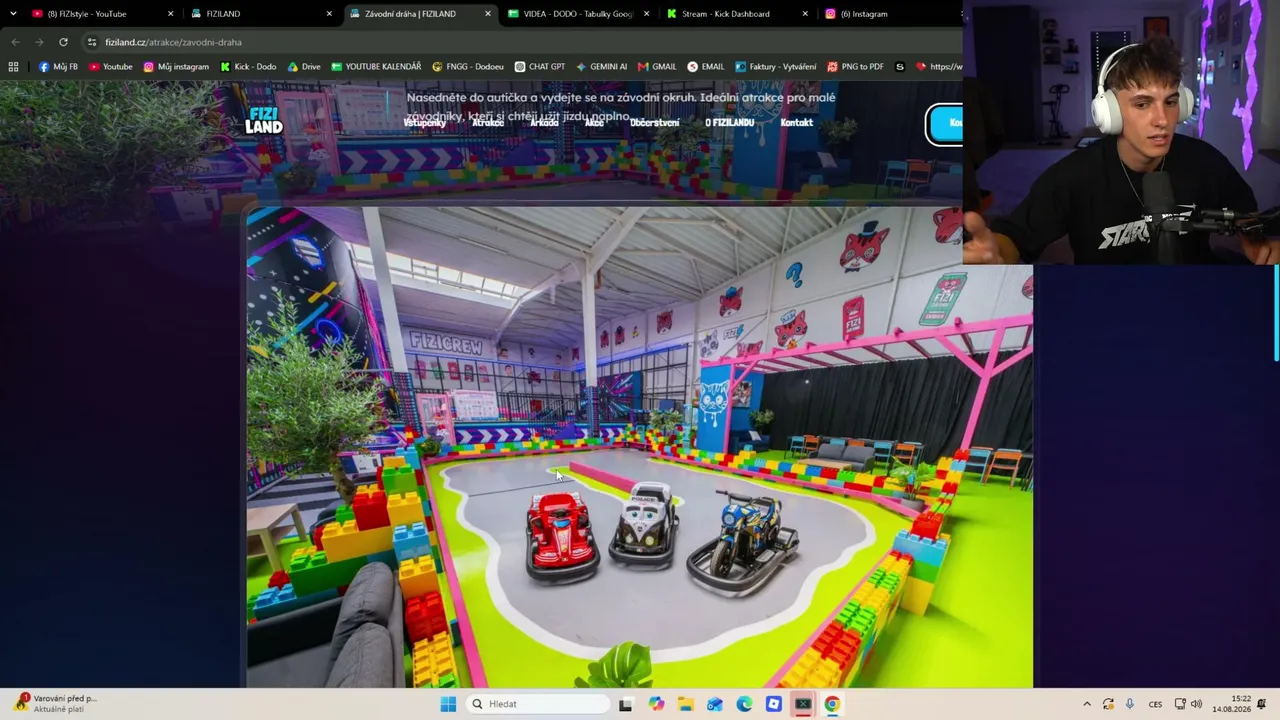1280x720 pixels.
Task: Open the EMAIL bookmark
Action: pyautogui.click(x=706, y=67)
